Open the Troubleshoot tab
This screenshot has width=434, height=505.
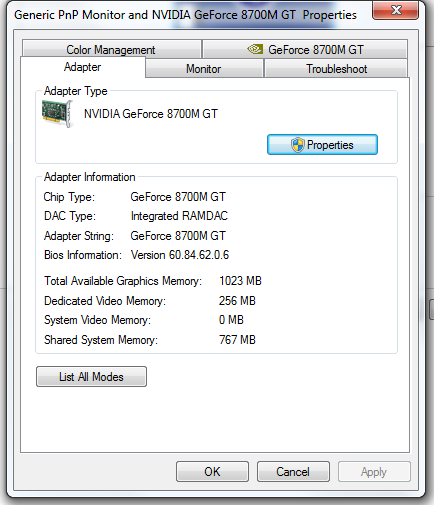336,69
